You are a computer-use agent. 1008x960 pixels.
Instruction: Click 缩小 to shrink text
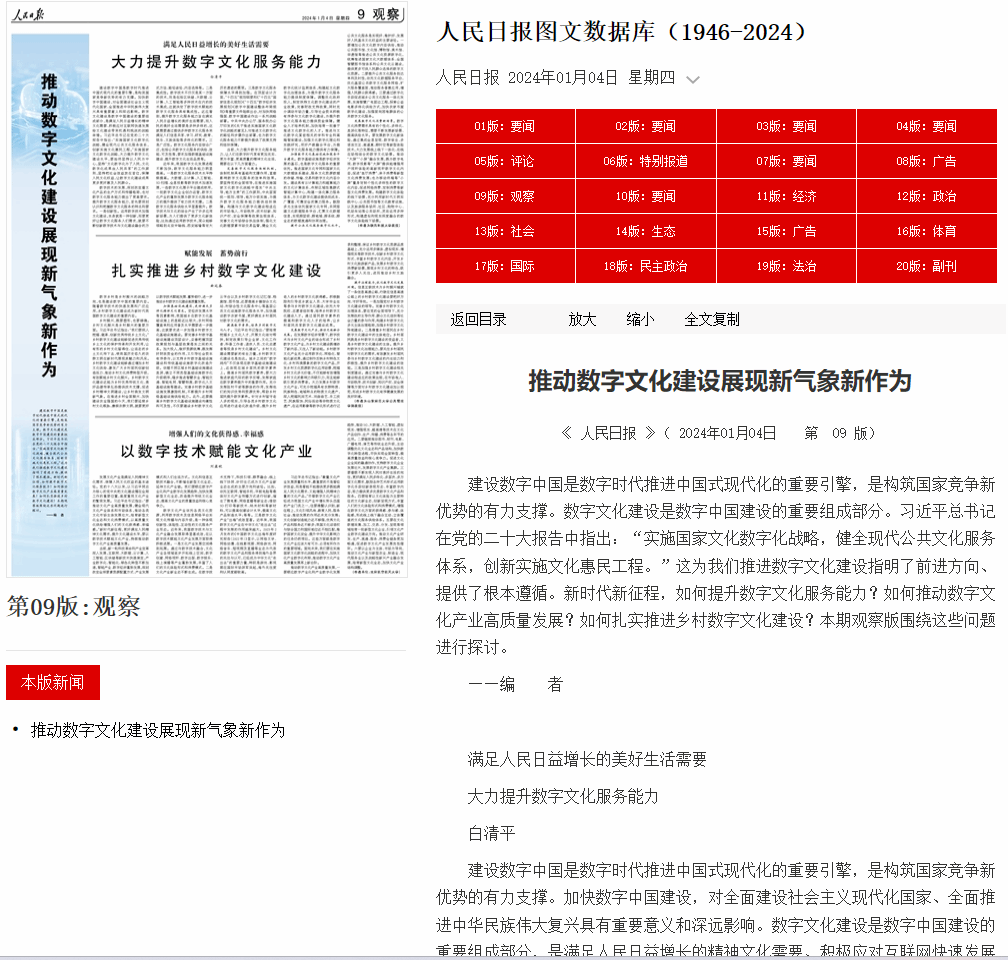pyautogui.click(x=640, y=320)
